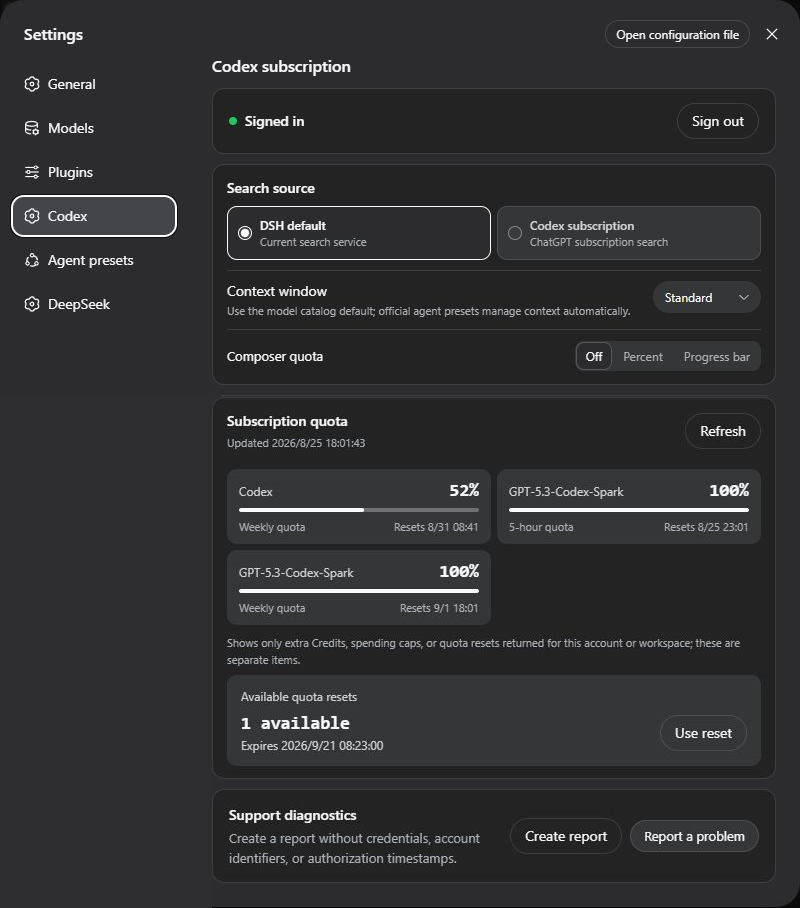800x908 pixels.
Task: Click the context window description about agent presets
Action: coord(428,312)
